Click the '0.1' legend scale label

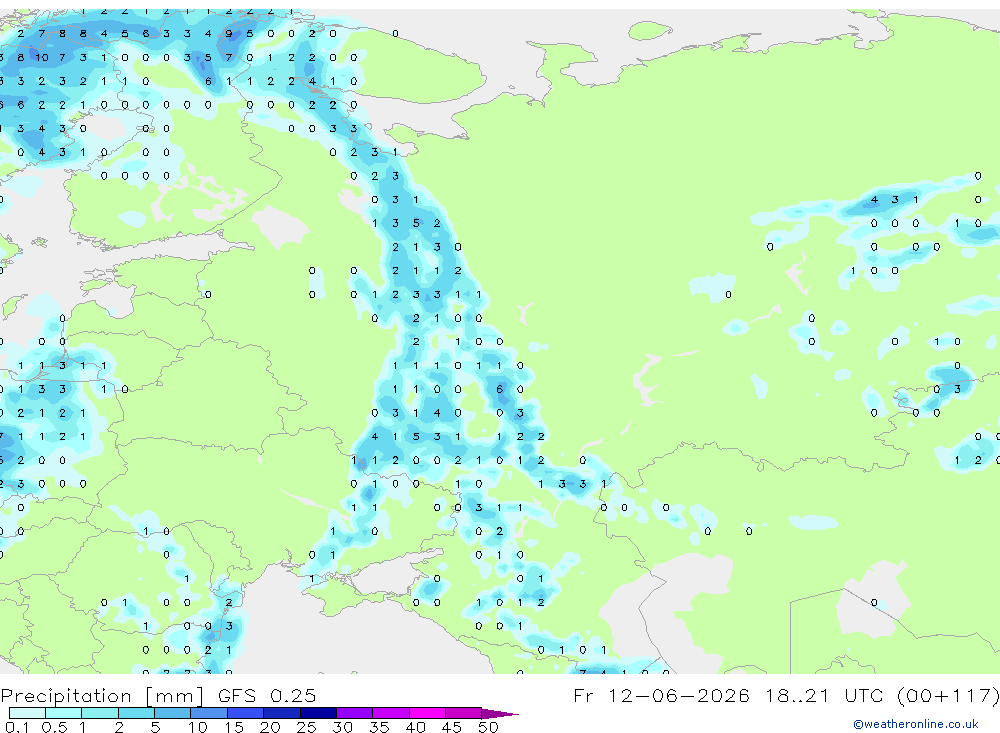(17, 727)
